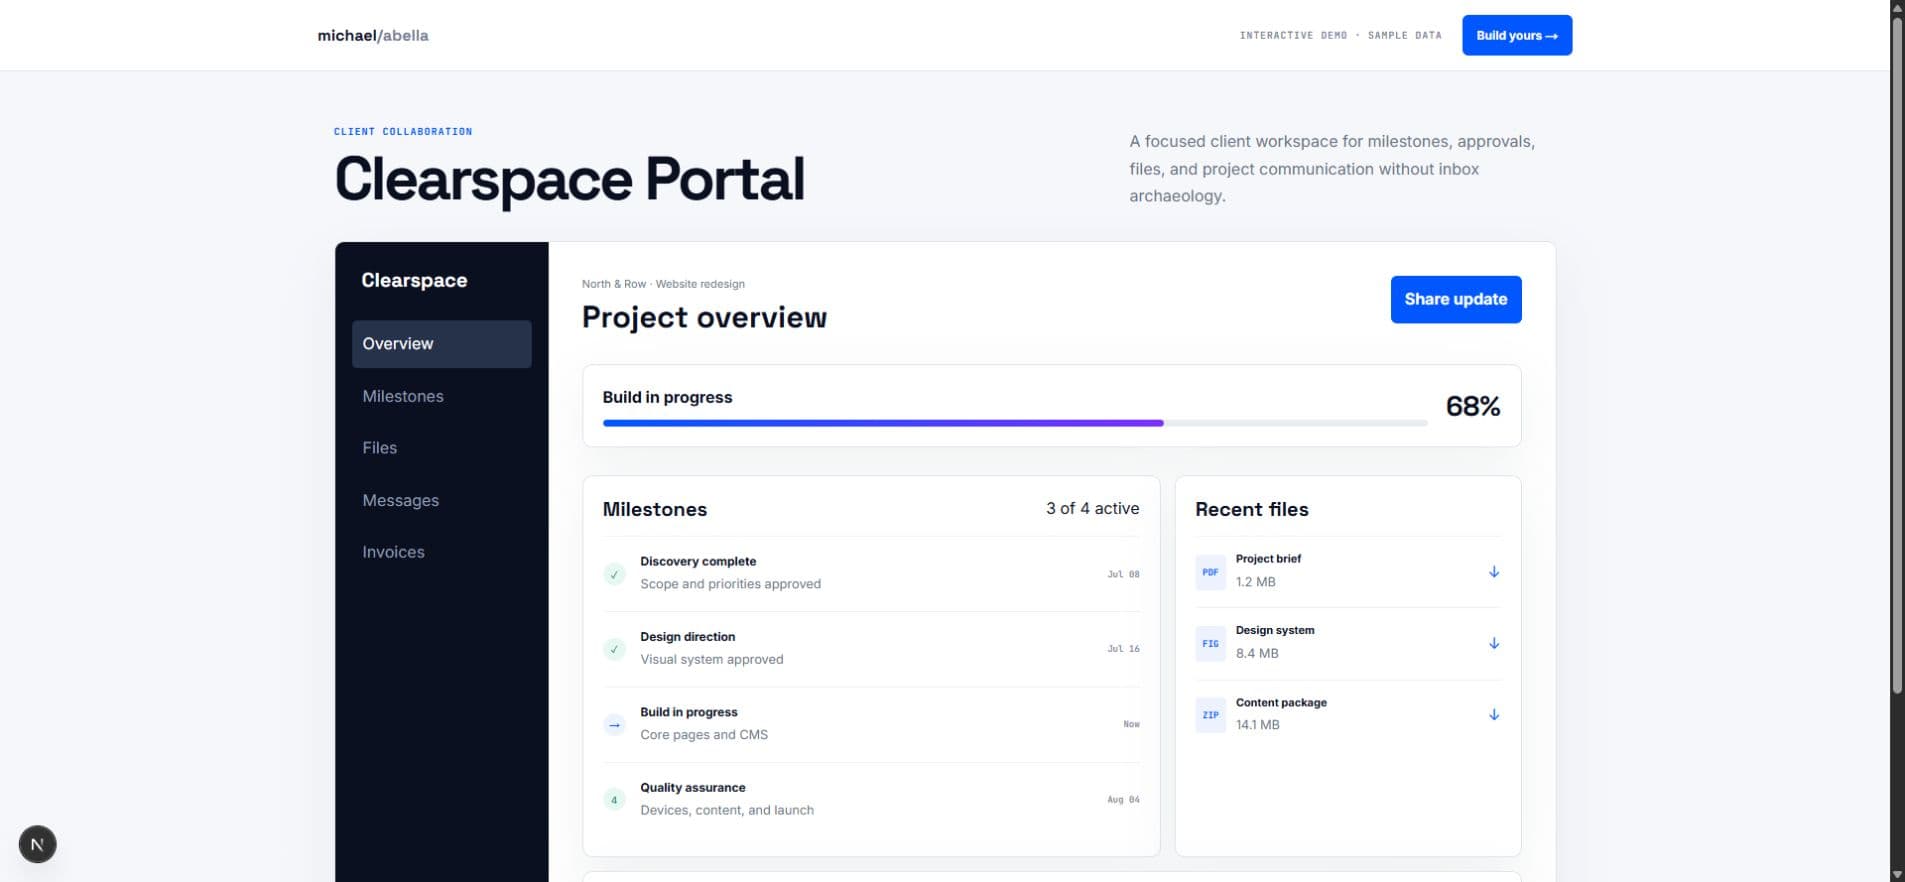Screen dimensions: 1905x882
Task: Click the North & Row · Website redesign breadcrumb
Action: pos(663,284)
